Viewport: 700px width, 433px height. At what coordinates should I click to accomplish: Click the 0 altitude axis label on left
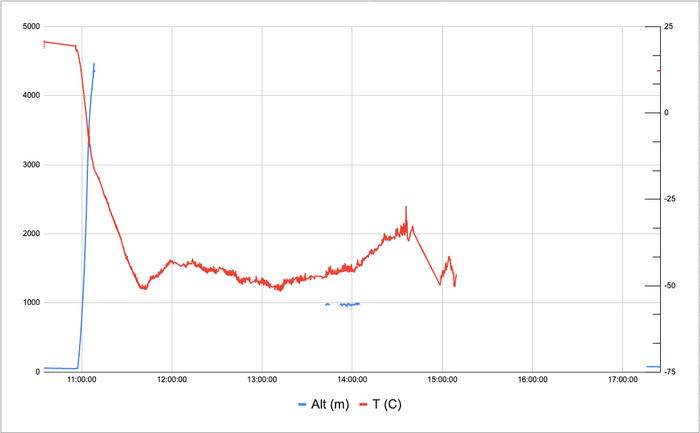[38, 372]
